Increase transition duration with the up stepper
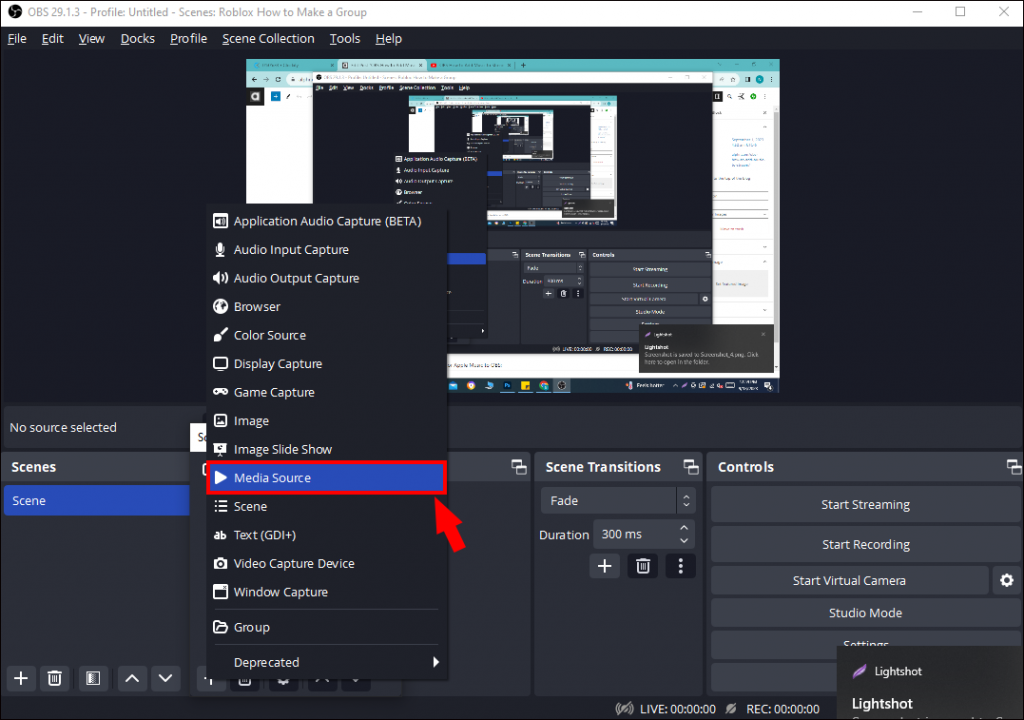1024x720 pixels. (x=683, y=528)
